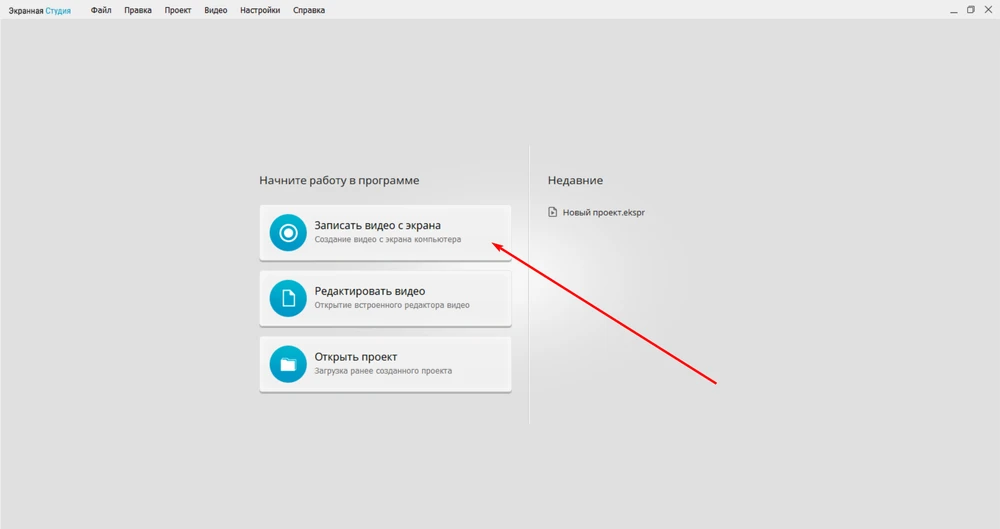
Task: Click the Создание видео с экрана компьютера subtitle
Action: click(x=388, y=240)
